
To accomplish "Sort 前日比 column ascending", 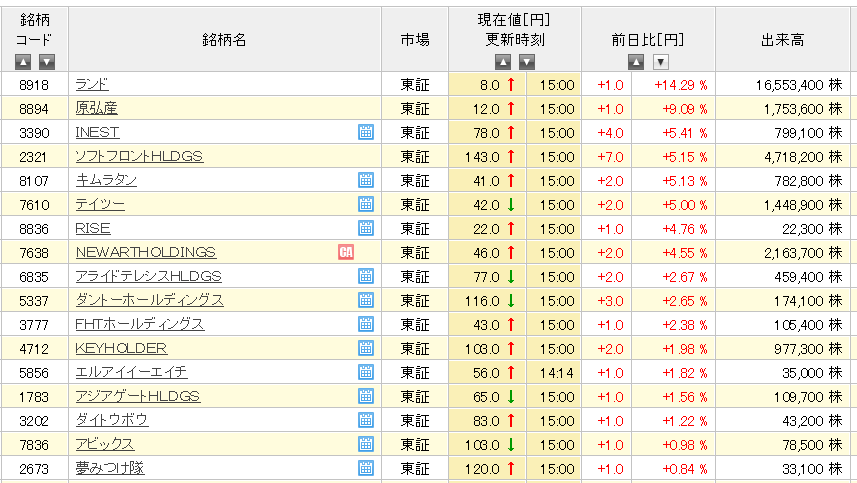I will tap(636, 62).
